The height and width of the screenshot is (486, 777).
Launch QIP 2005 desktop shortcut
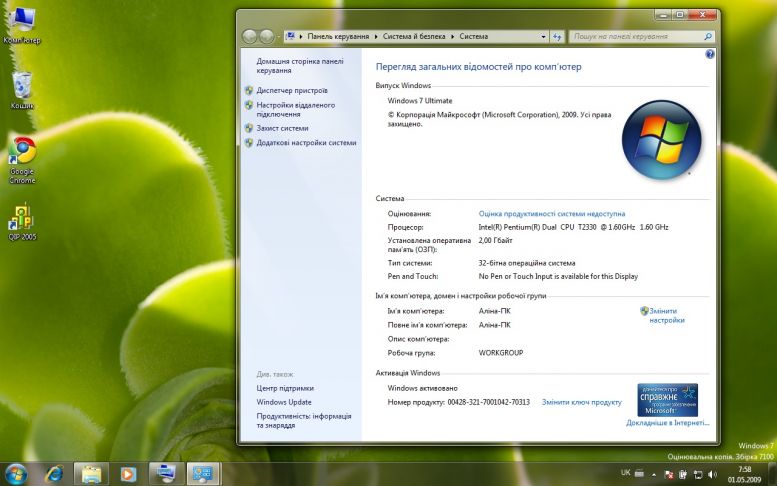click(x=22, y=222)
